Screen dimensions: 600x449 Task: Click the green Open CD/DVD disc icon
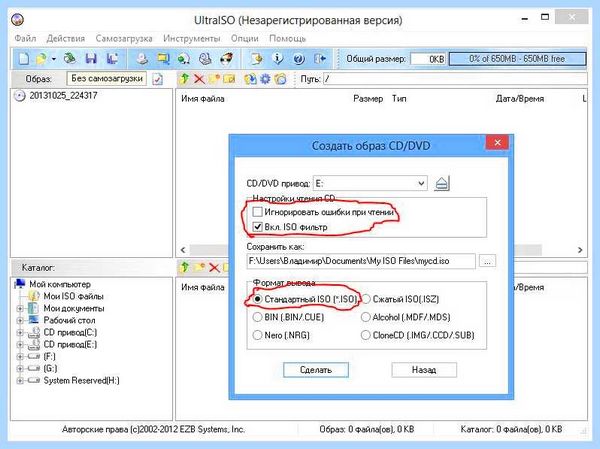tap(70, 59)
